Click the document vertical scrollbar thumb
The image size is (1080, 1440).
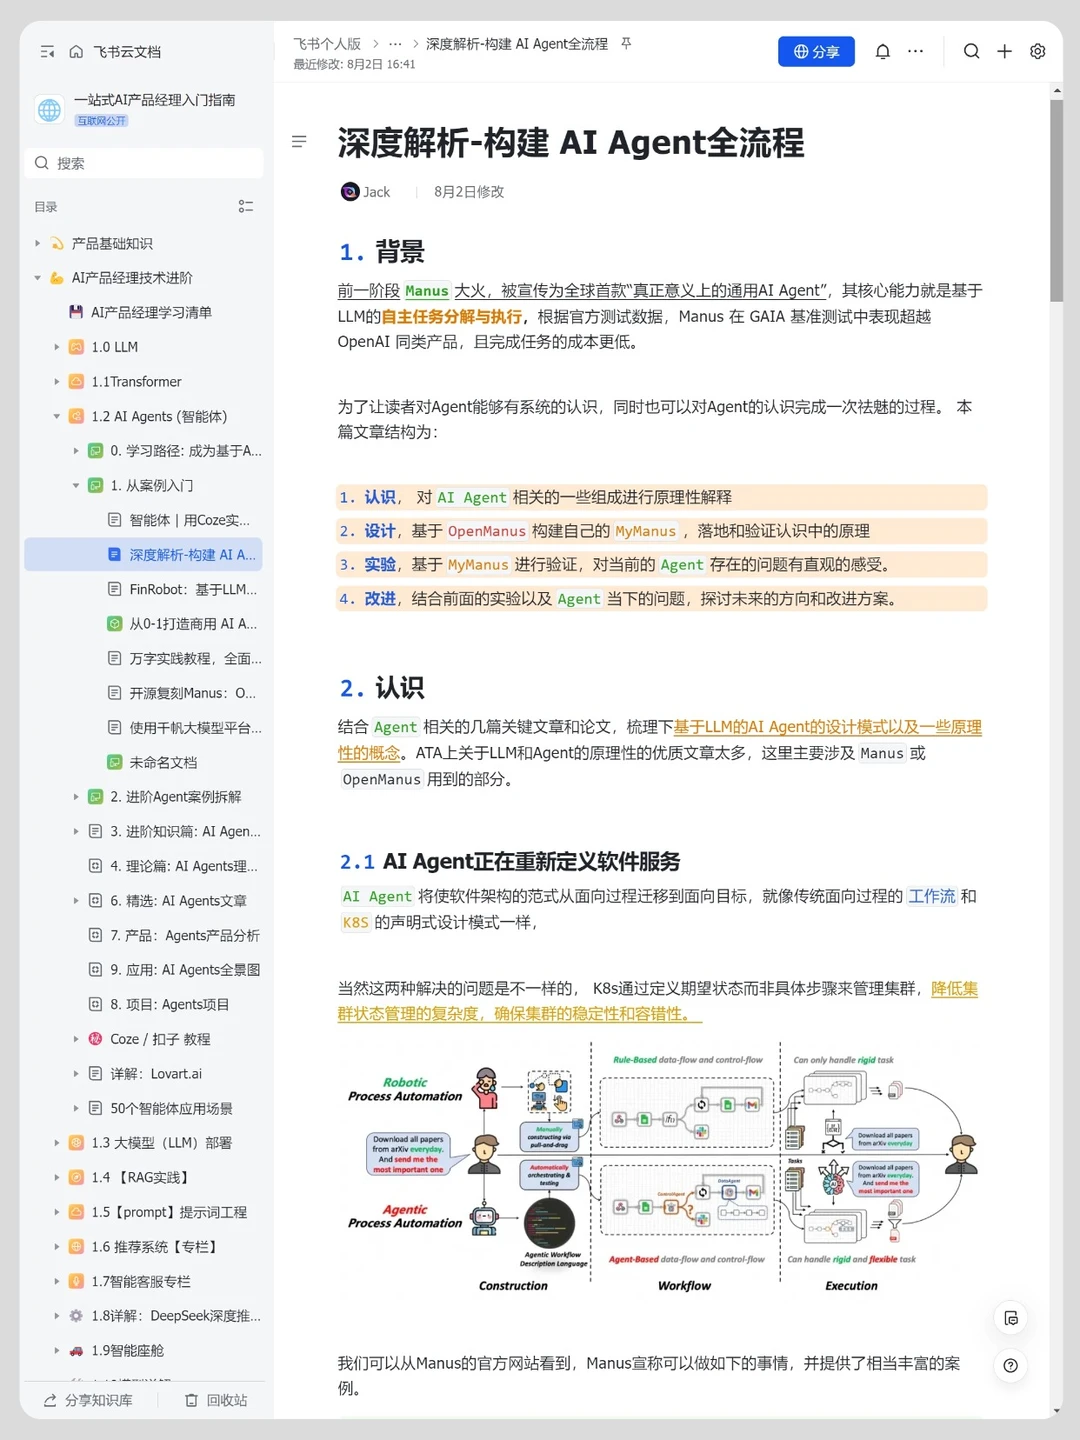pyautogui.click(x=1057, y=200)
